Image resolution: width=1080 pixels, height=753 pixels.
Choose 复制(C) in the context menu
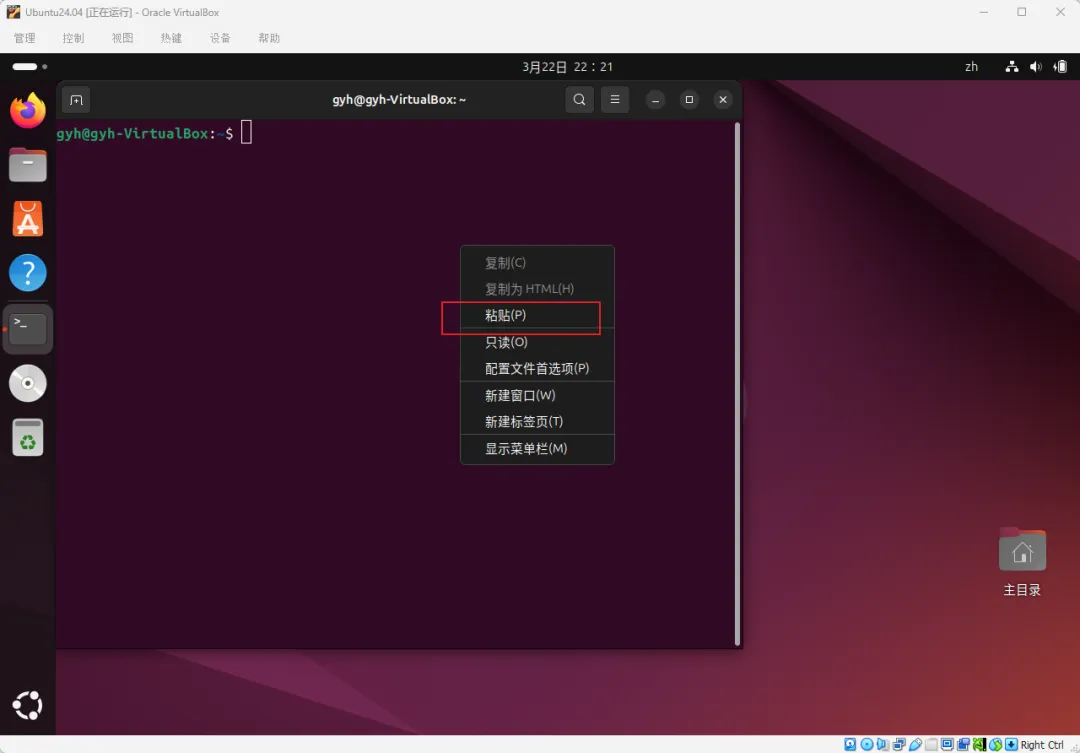[537, 262]
